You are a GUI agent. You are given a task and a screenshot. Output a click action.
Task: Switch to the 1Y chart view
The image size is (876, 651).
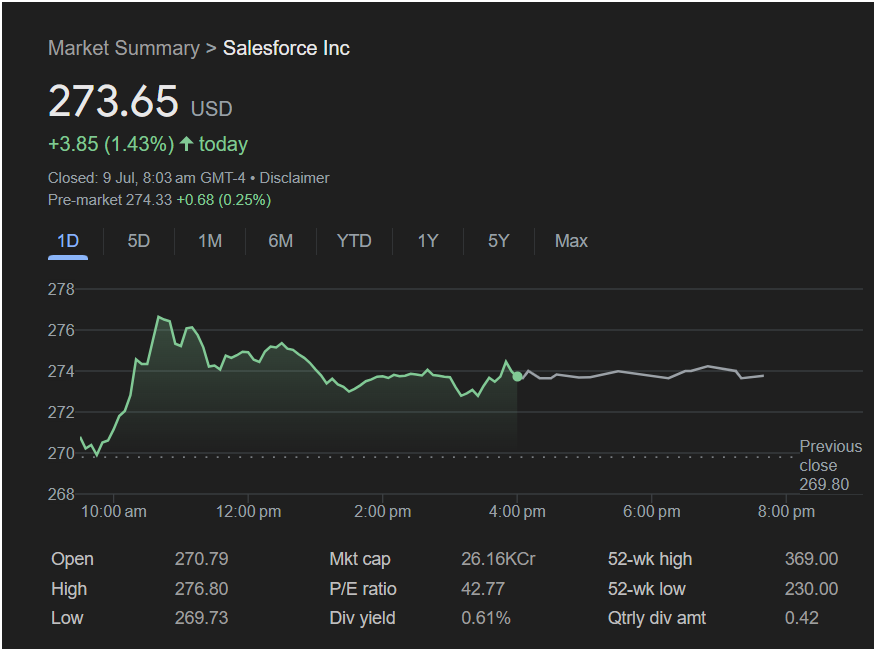tap(428, 241)
